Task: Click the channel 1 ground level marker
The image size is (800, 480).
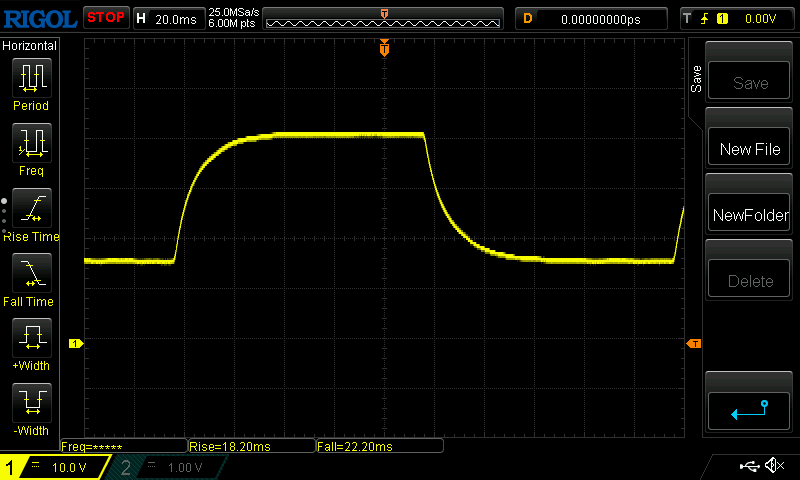Action: coord(76,343)
